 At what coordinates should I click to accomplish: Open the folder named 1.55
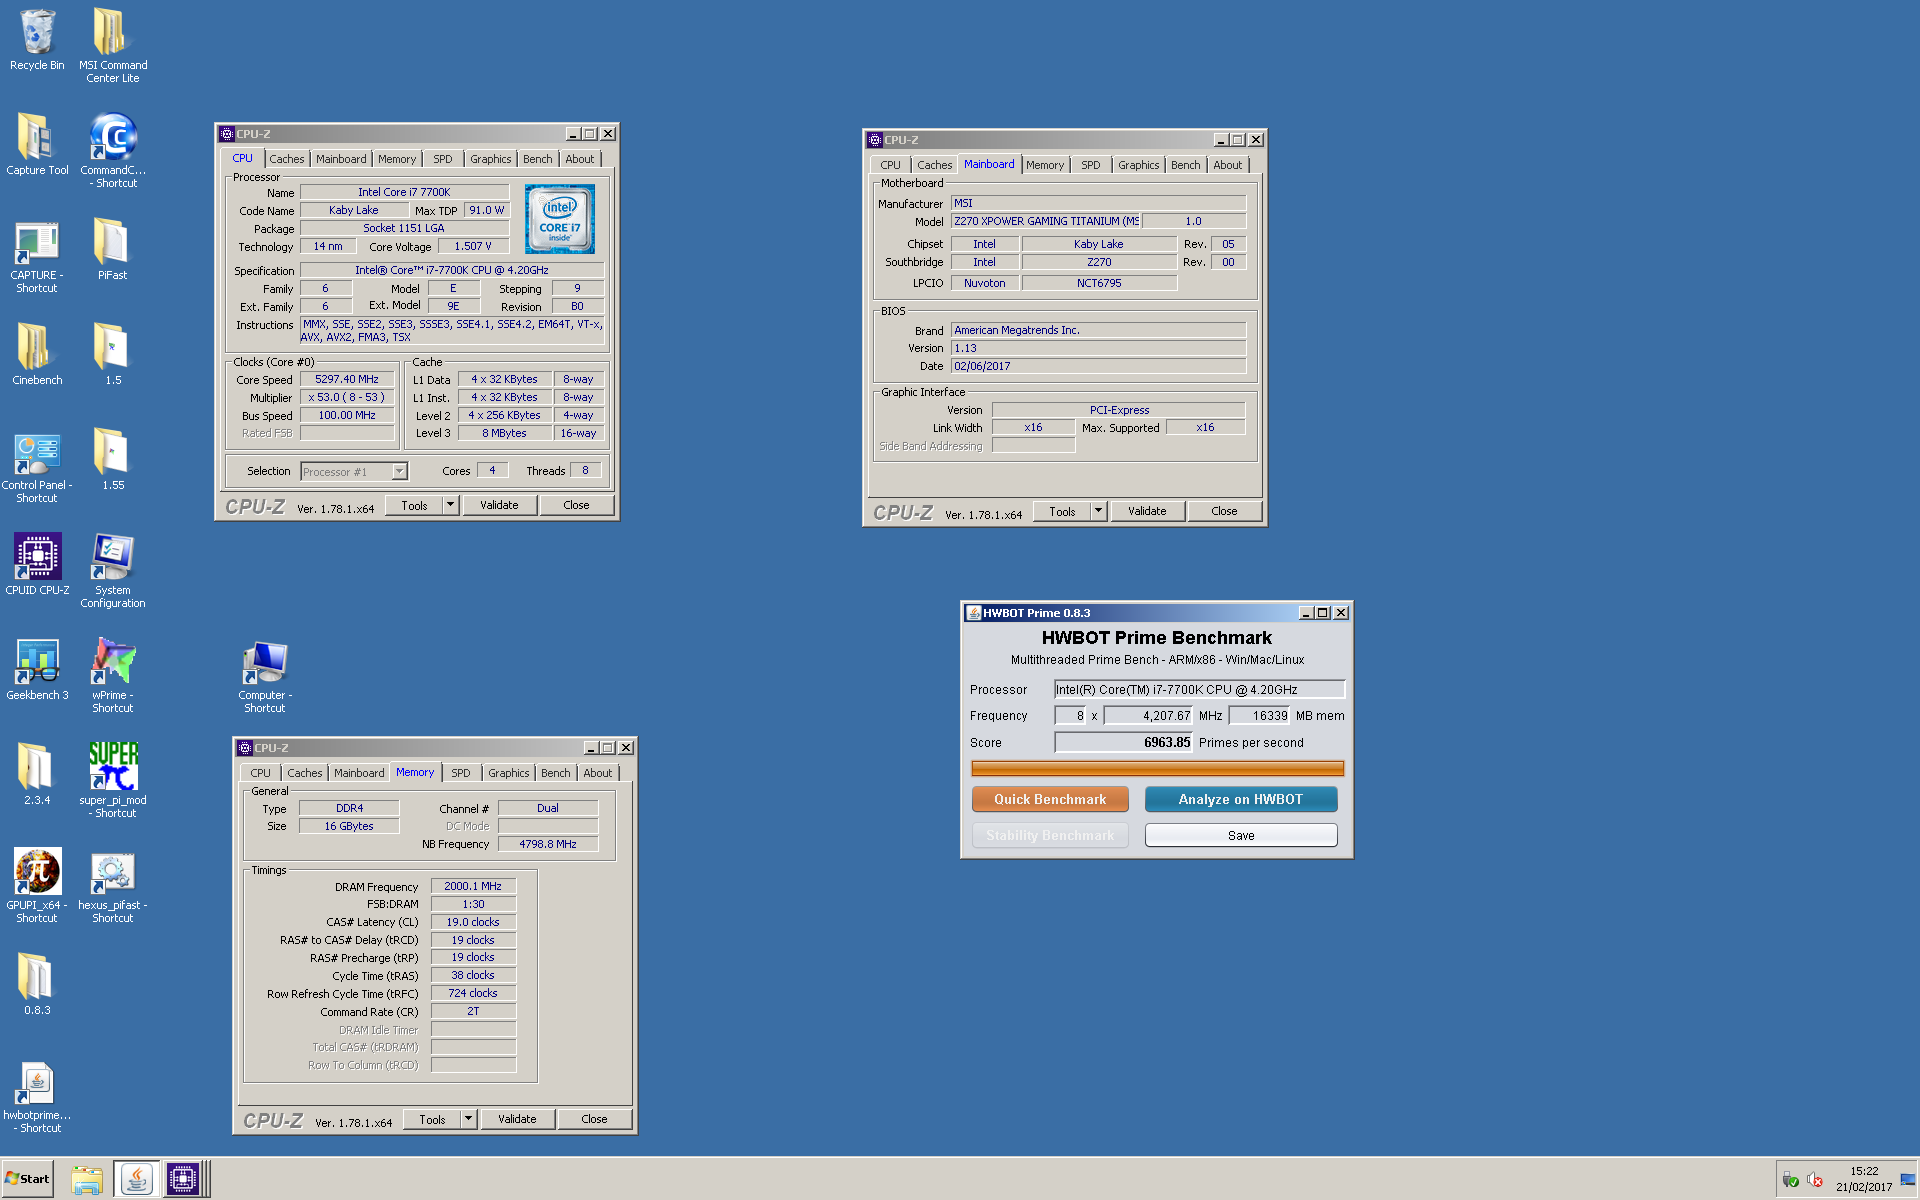point(112,460)
